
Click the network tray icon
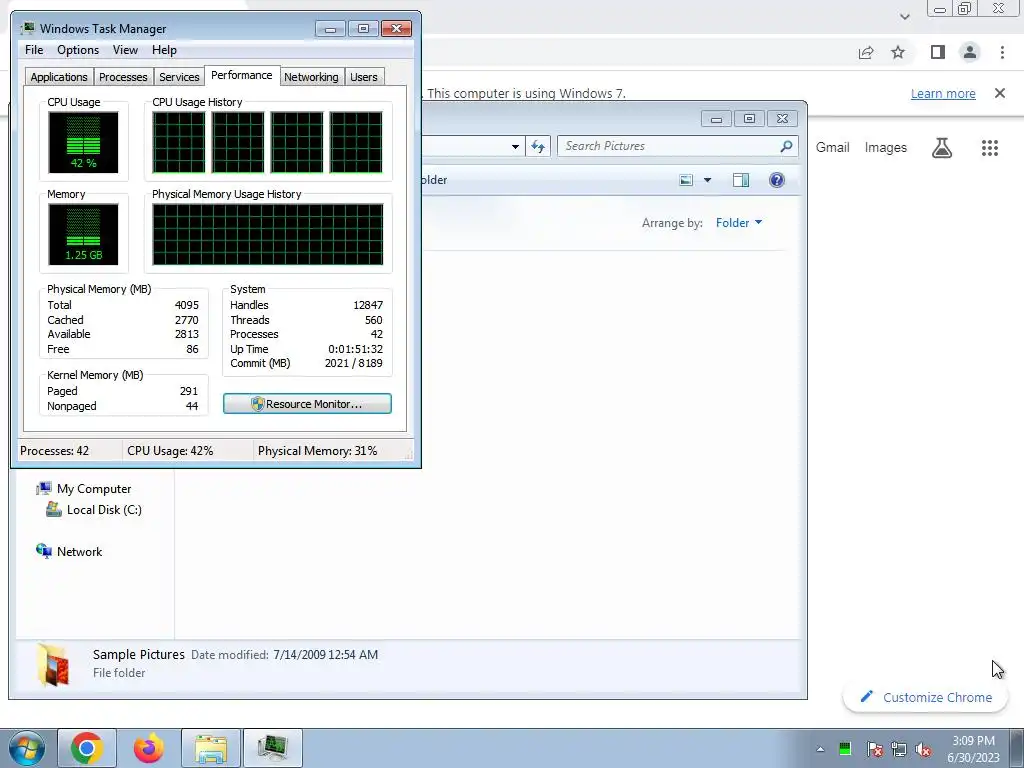point(899,749)
